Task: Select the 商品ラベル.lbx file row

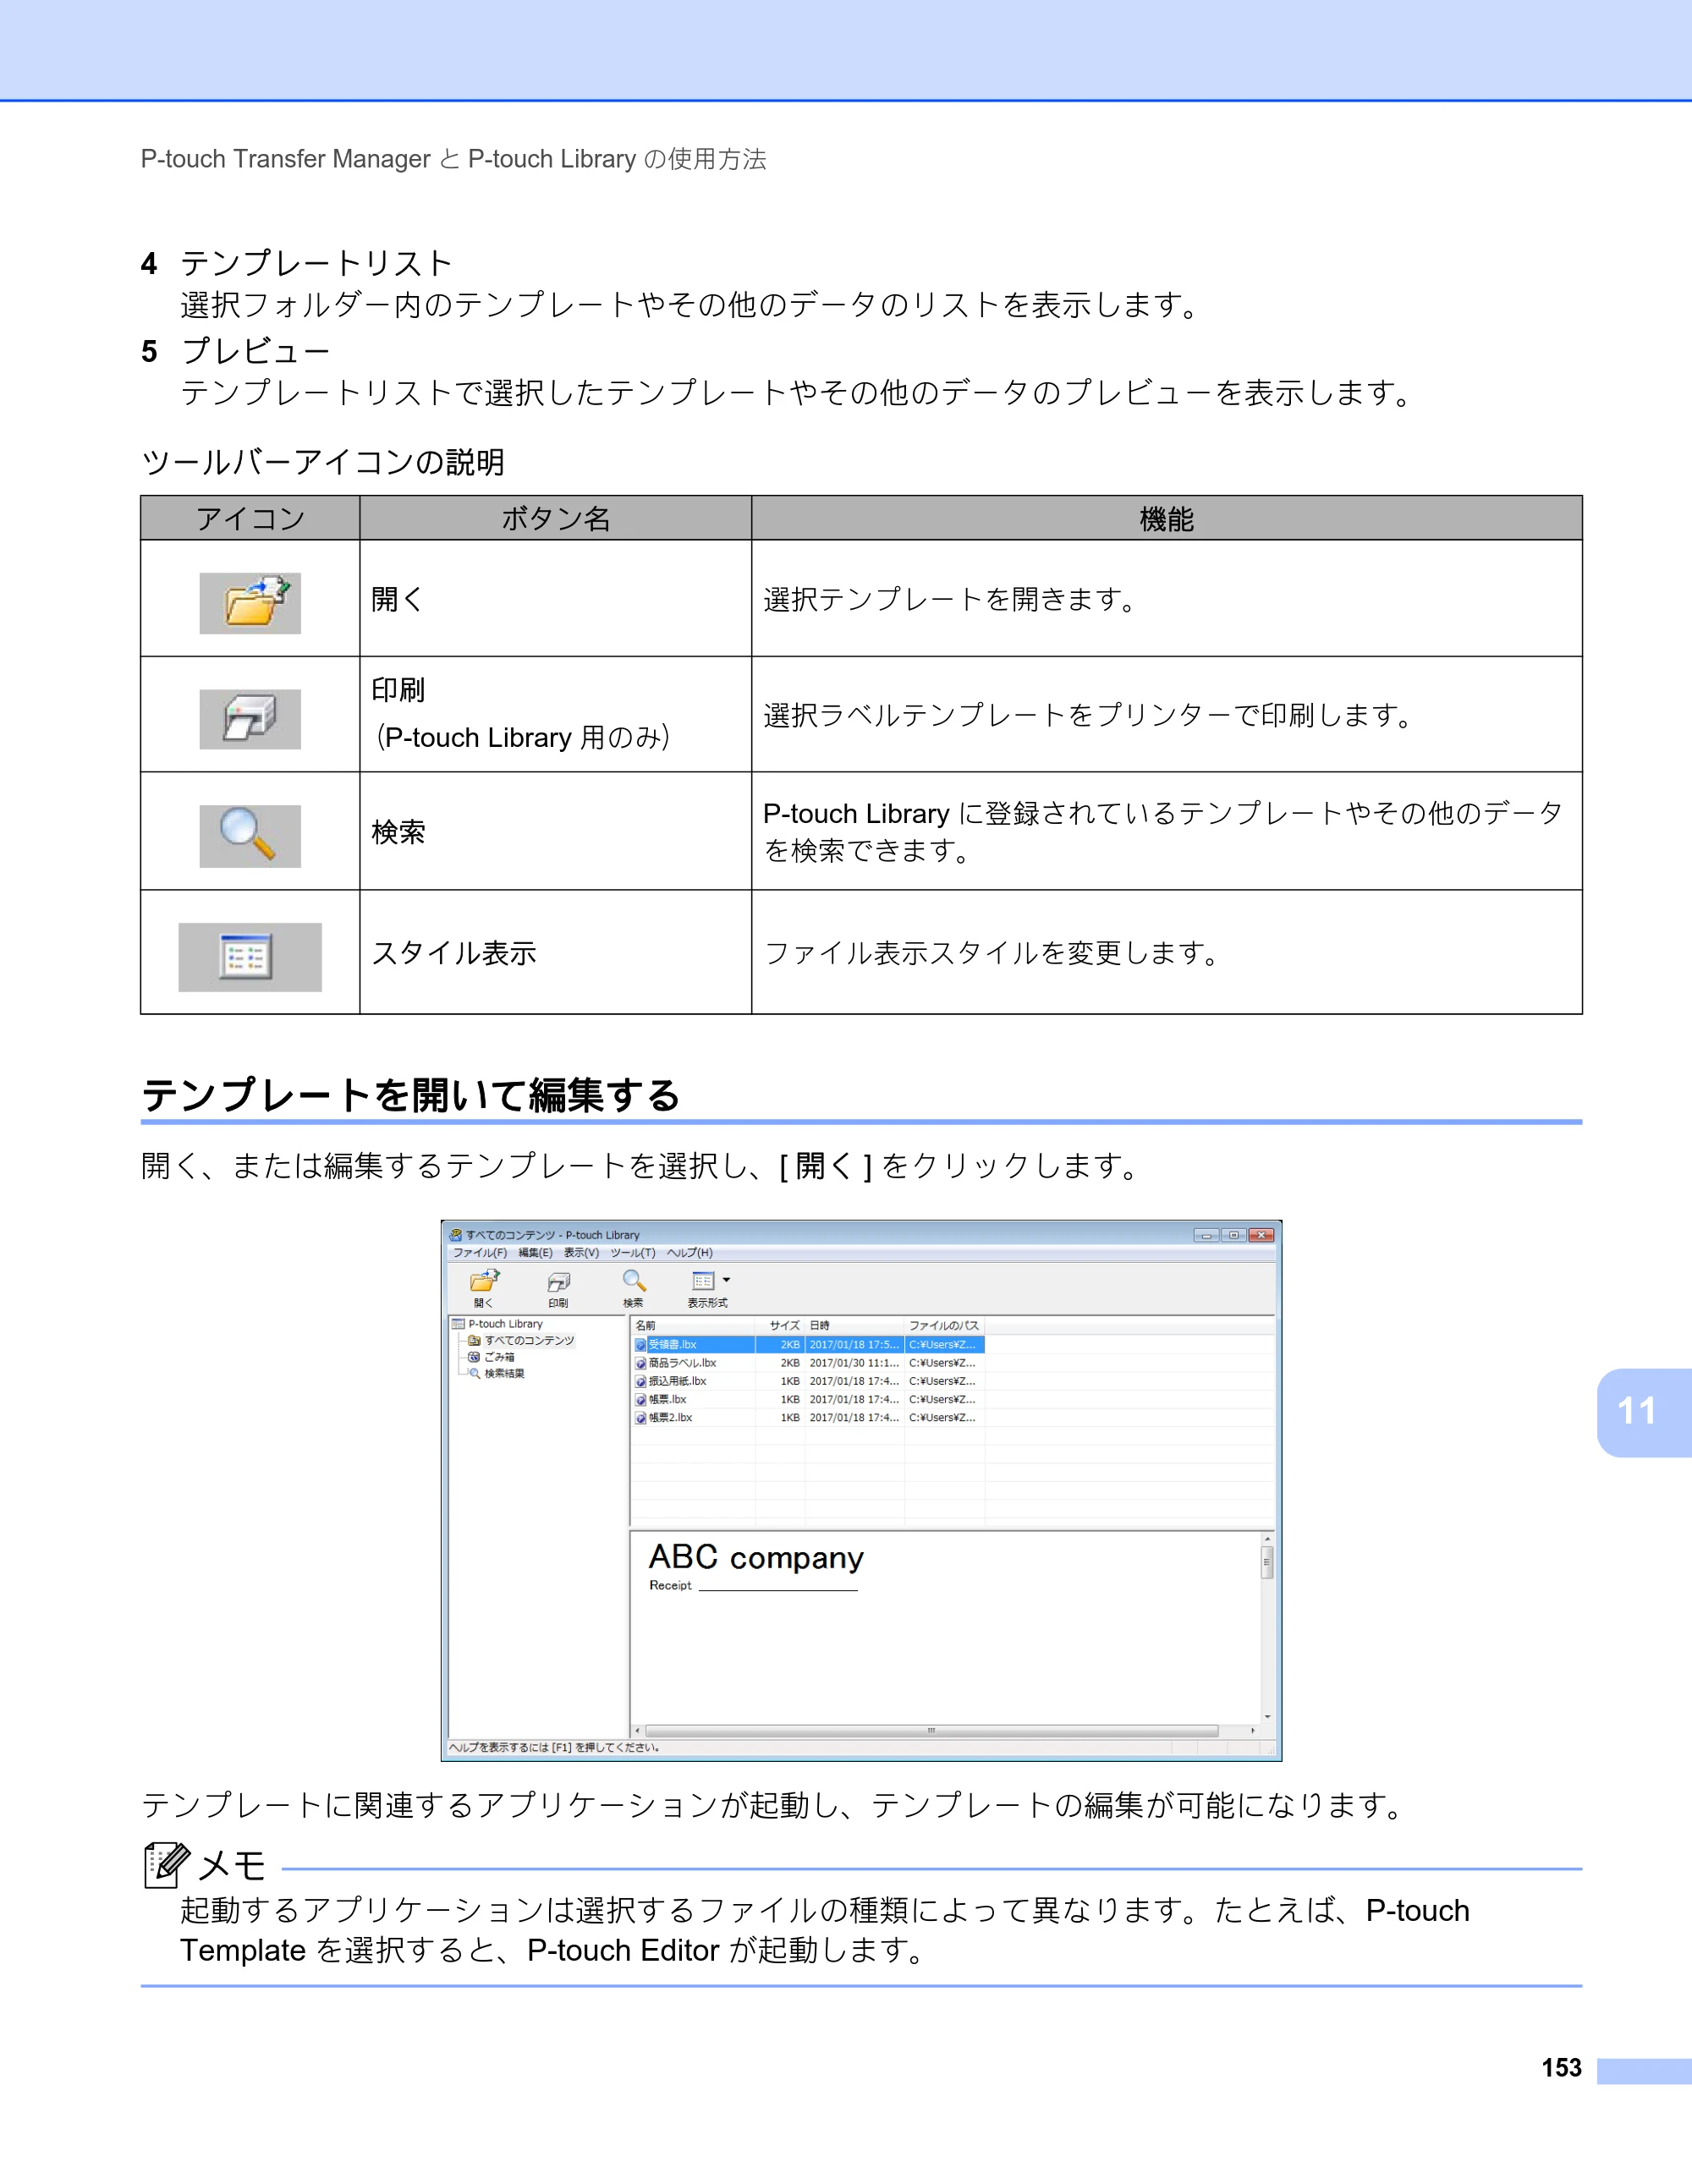Action: [x=809, y=1363]
